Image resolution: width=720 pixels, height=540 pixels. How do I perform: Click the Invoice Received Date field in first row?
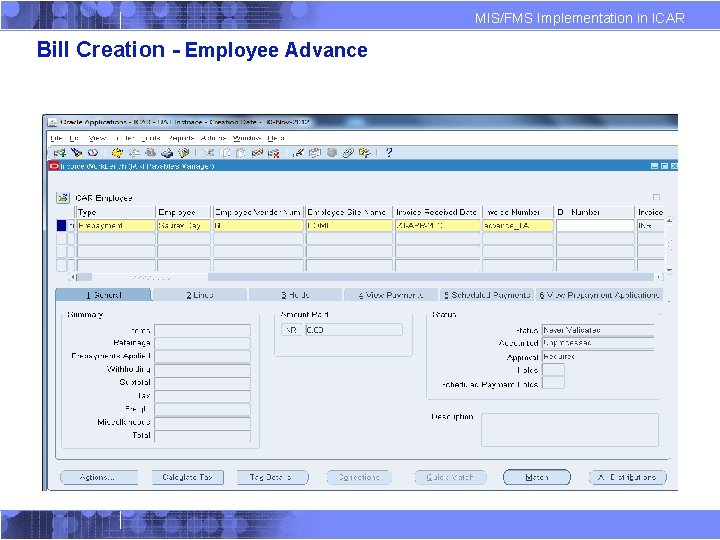point(438,225)
